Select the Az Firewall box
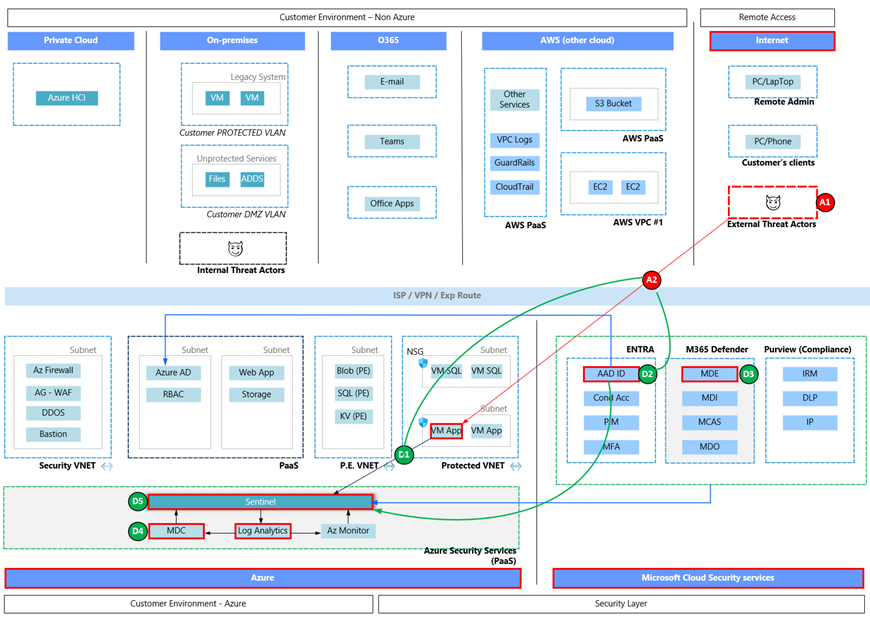870x618 pixels. point(53,371)
